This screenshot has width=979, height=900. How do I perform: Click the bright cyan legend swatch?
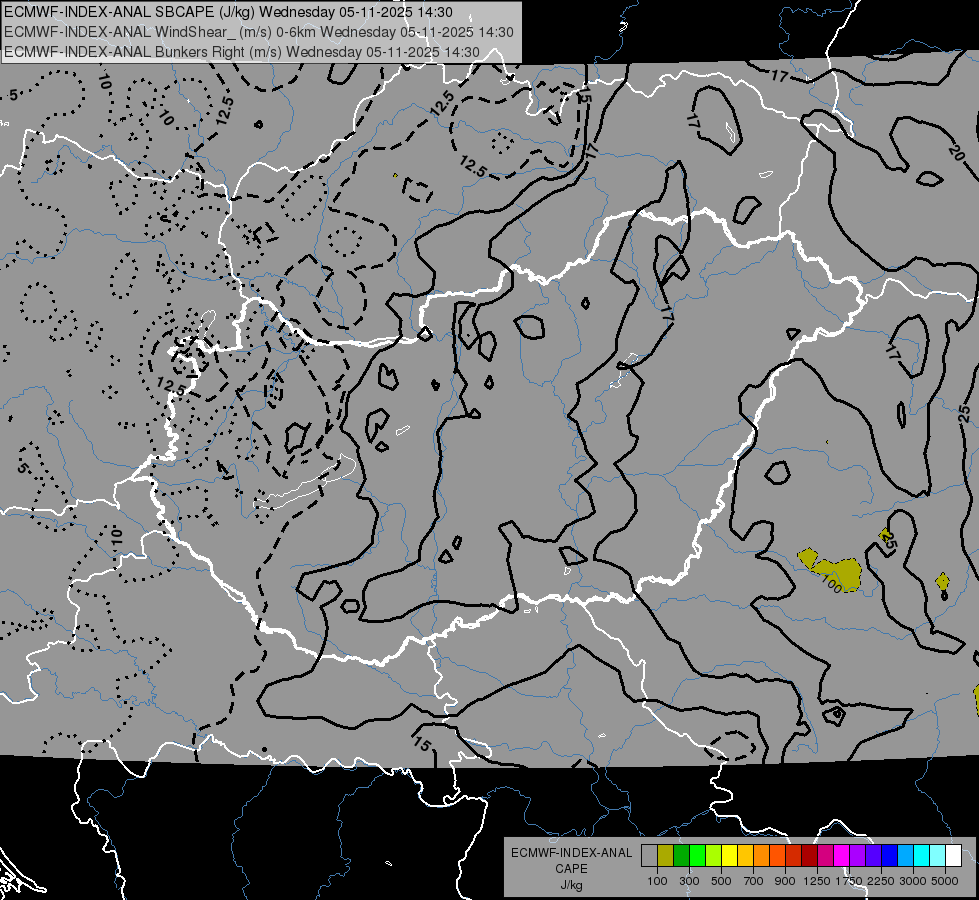[x=922, y=855]
